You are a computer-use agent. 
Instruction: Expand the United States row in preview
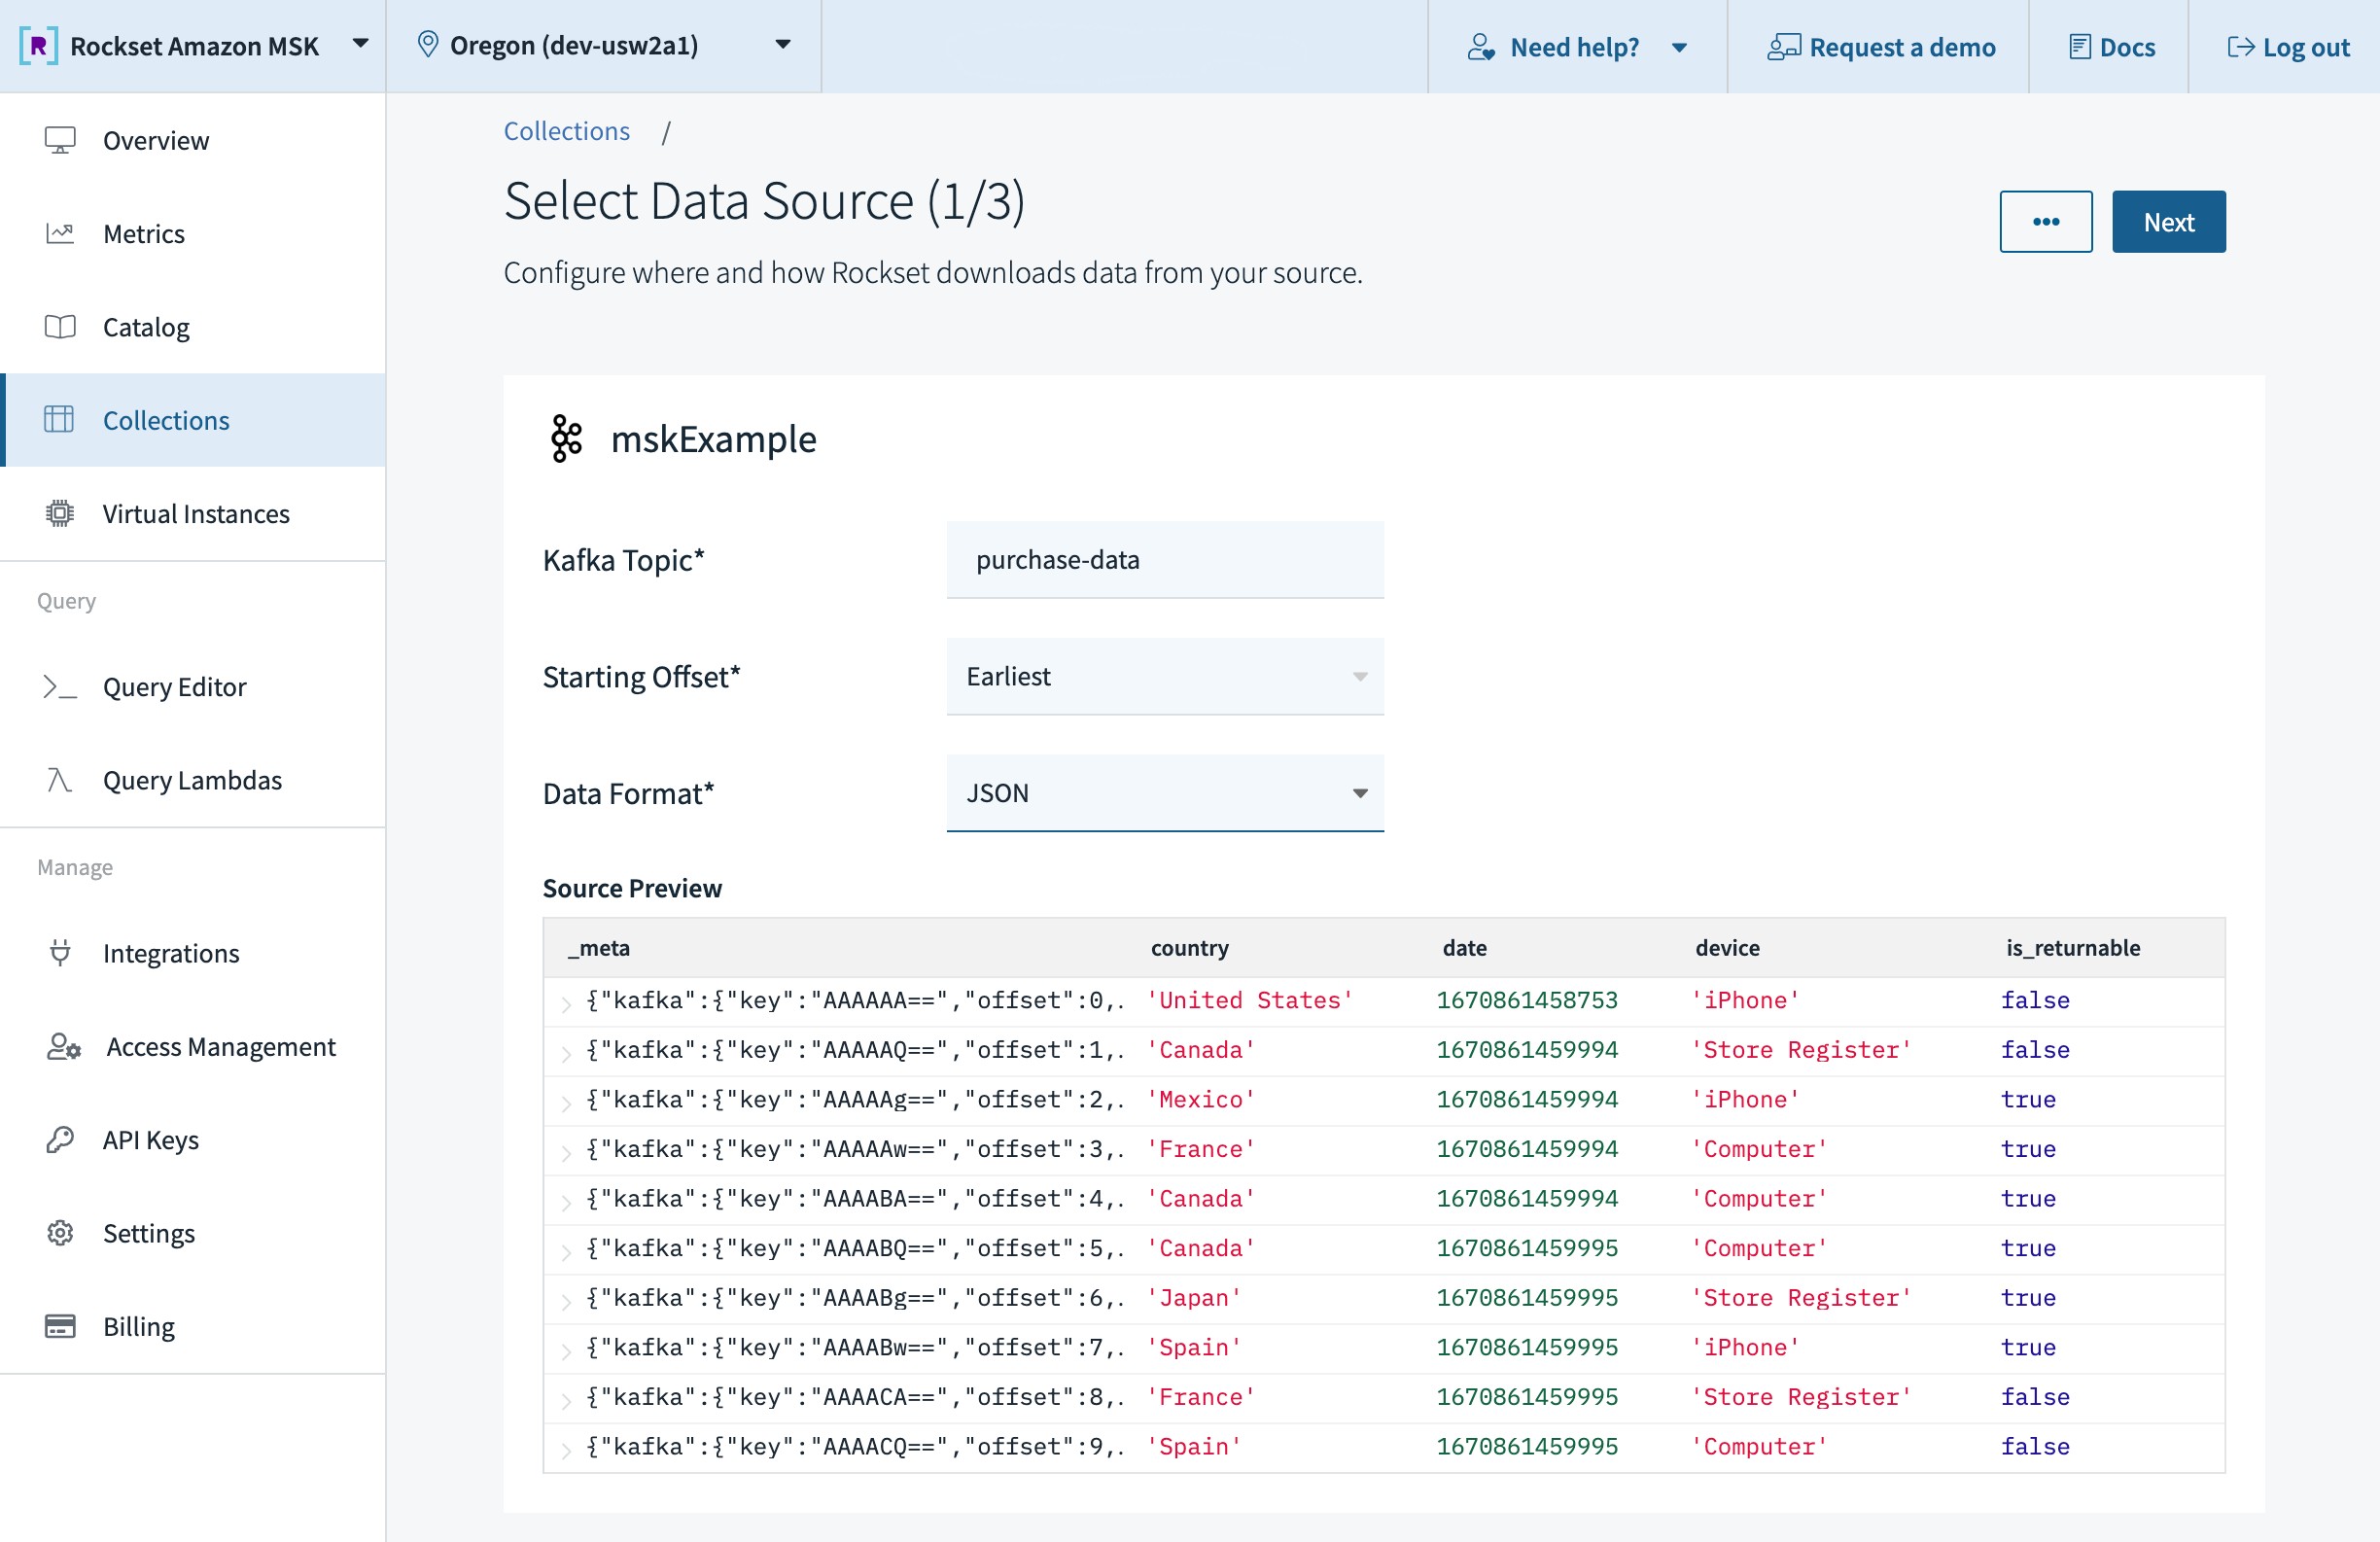point(566,1003)
